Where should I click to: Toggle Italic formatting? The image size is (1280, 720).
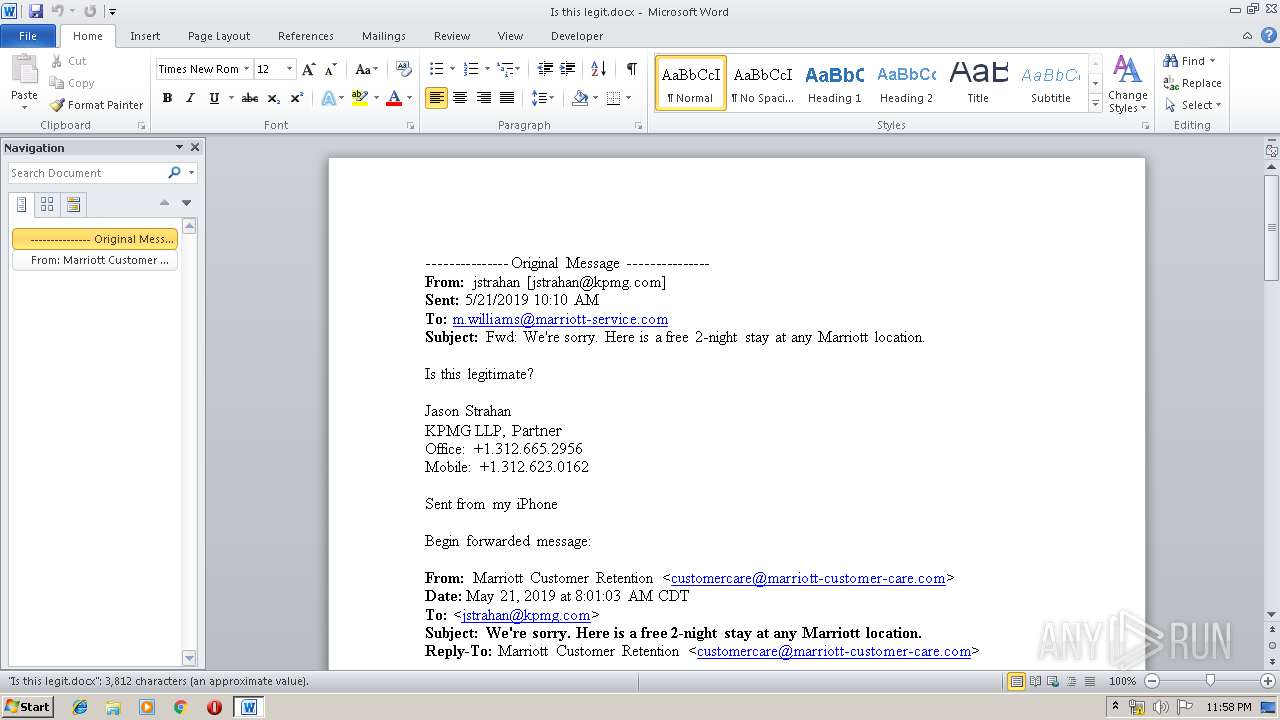190,98
